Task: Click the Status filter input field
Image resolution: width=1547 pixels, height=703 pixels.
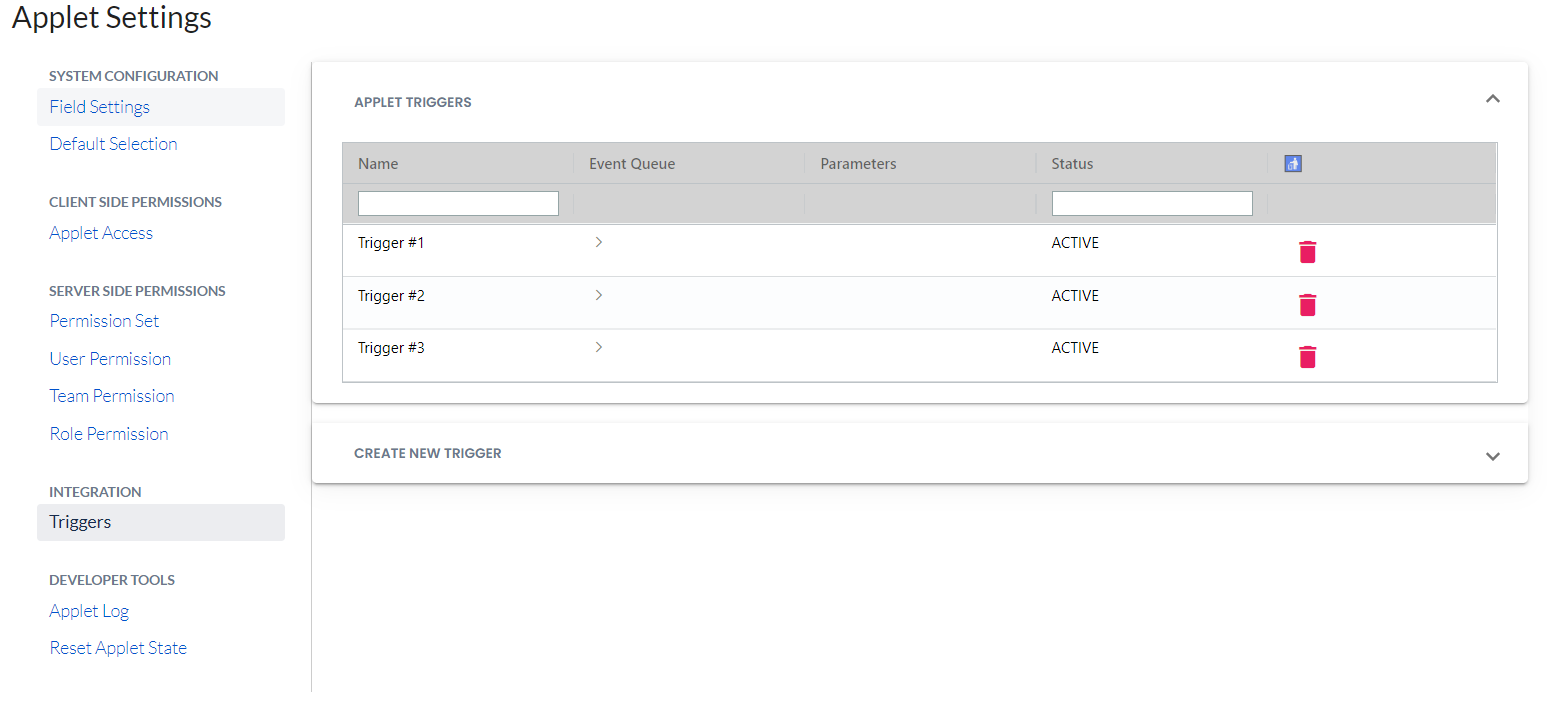Action: (1151, 204)
